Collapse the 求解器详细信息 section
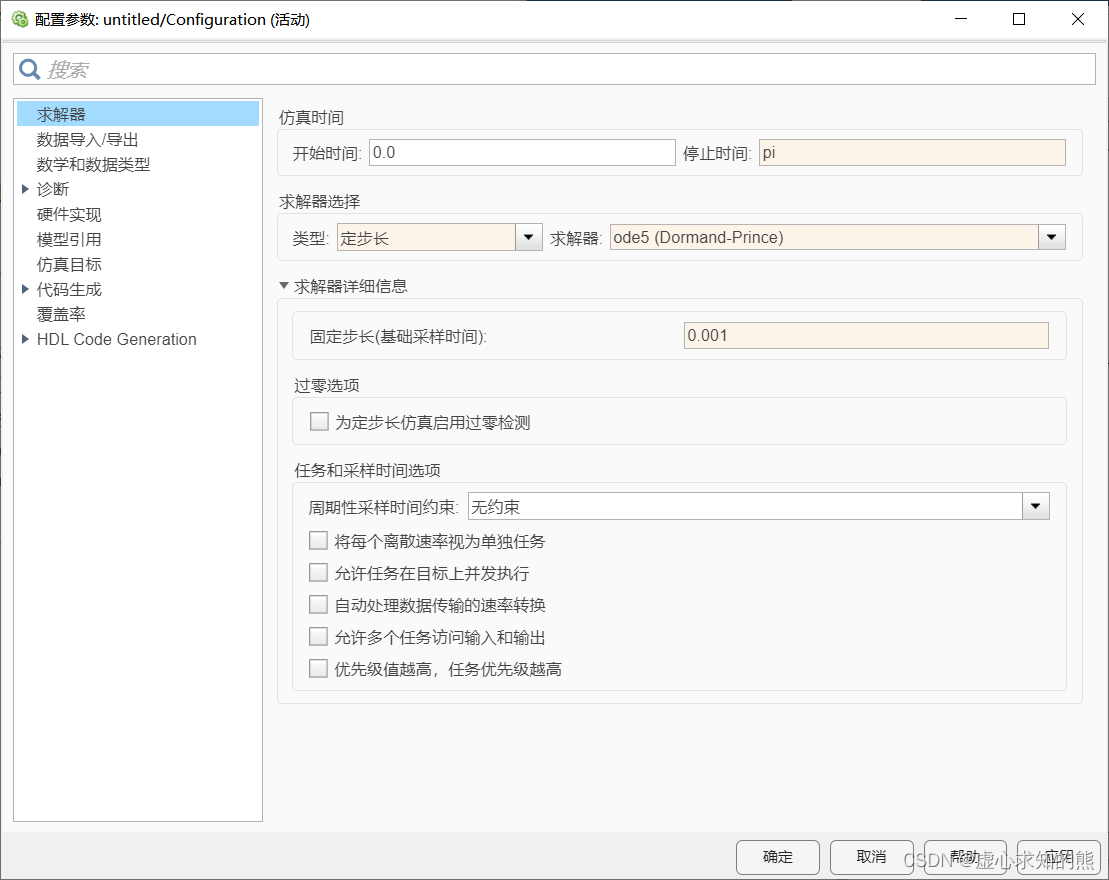 [284, 286]
